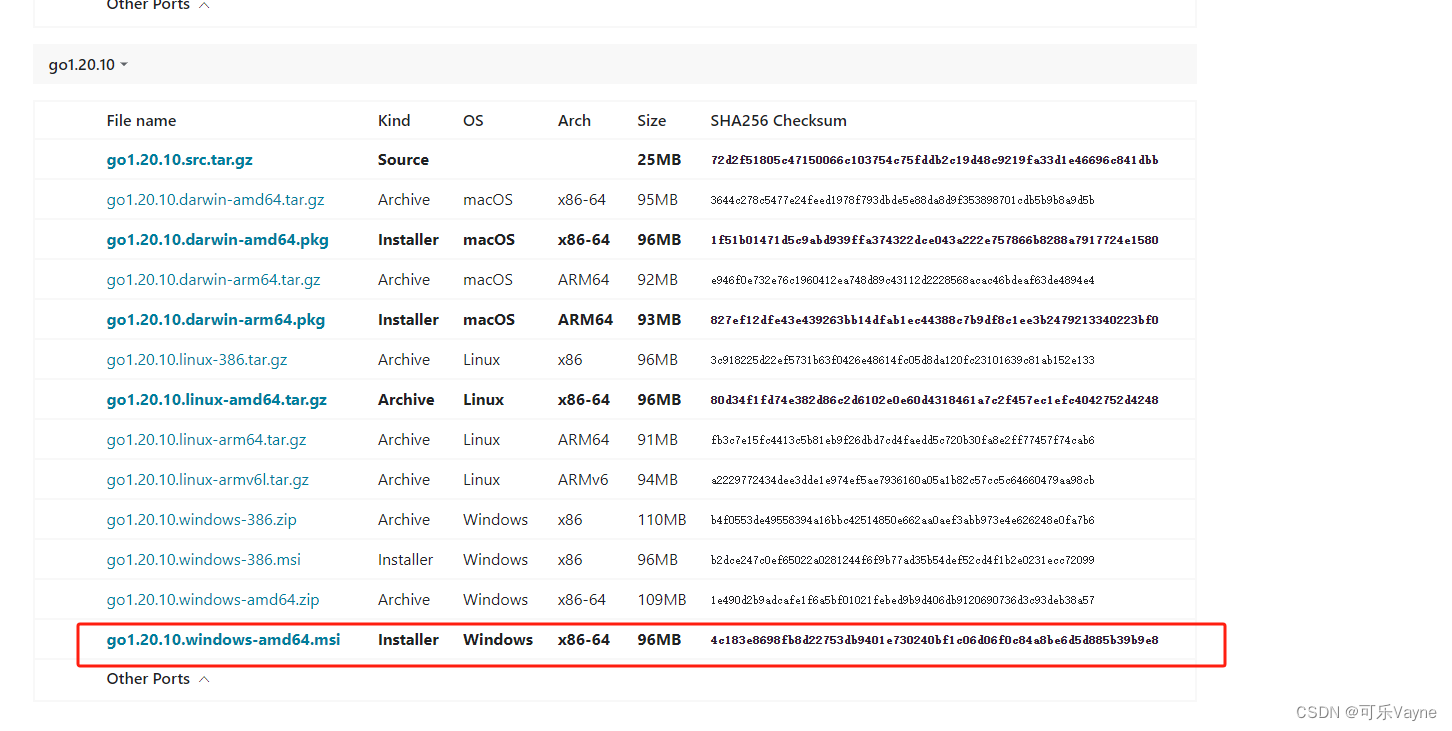Click 109MB size in windows-amd64.zip row
Viewport: 1452px width, 731px height.
point(661,600)
